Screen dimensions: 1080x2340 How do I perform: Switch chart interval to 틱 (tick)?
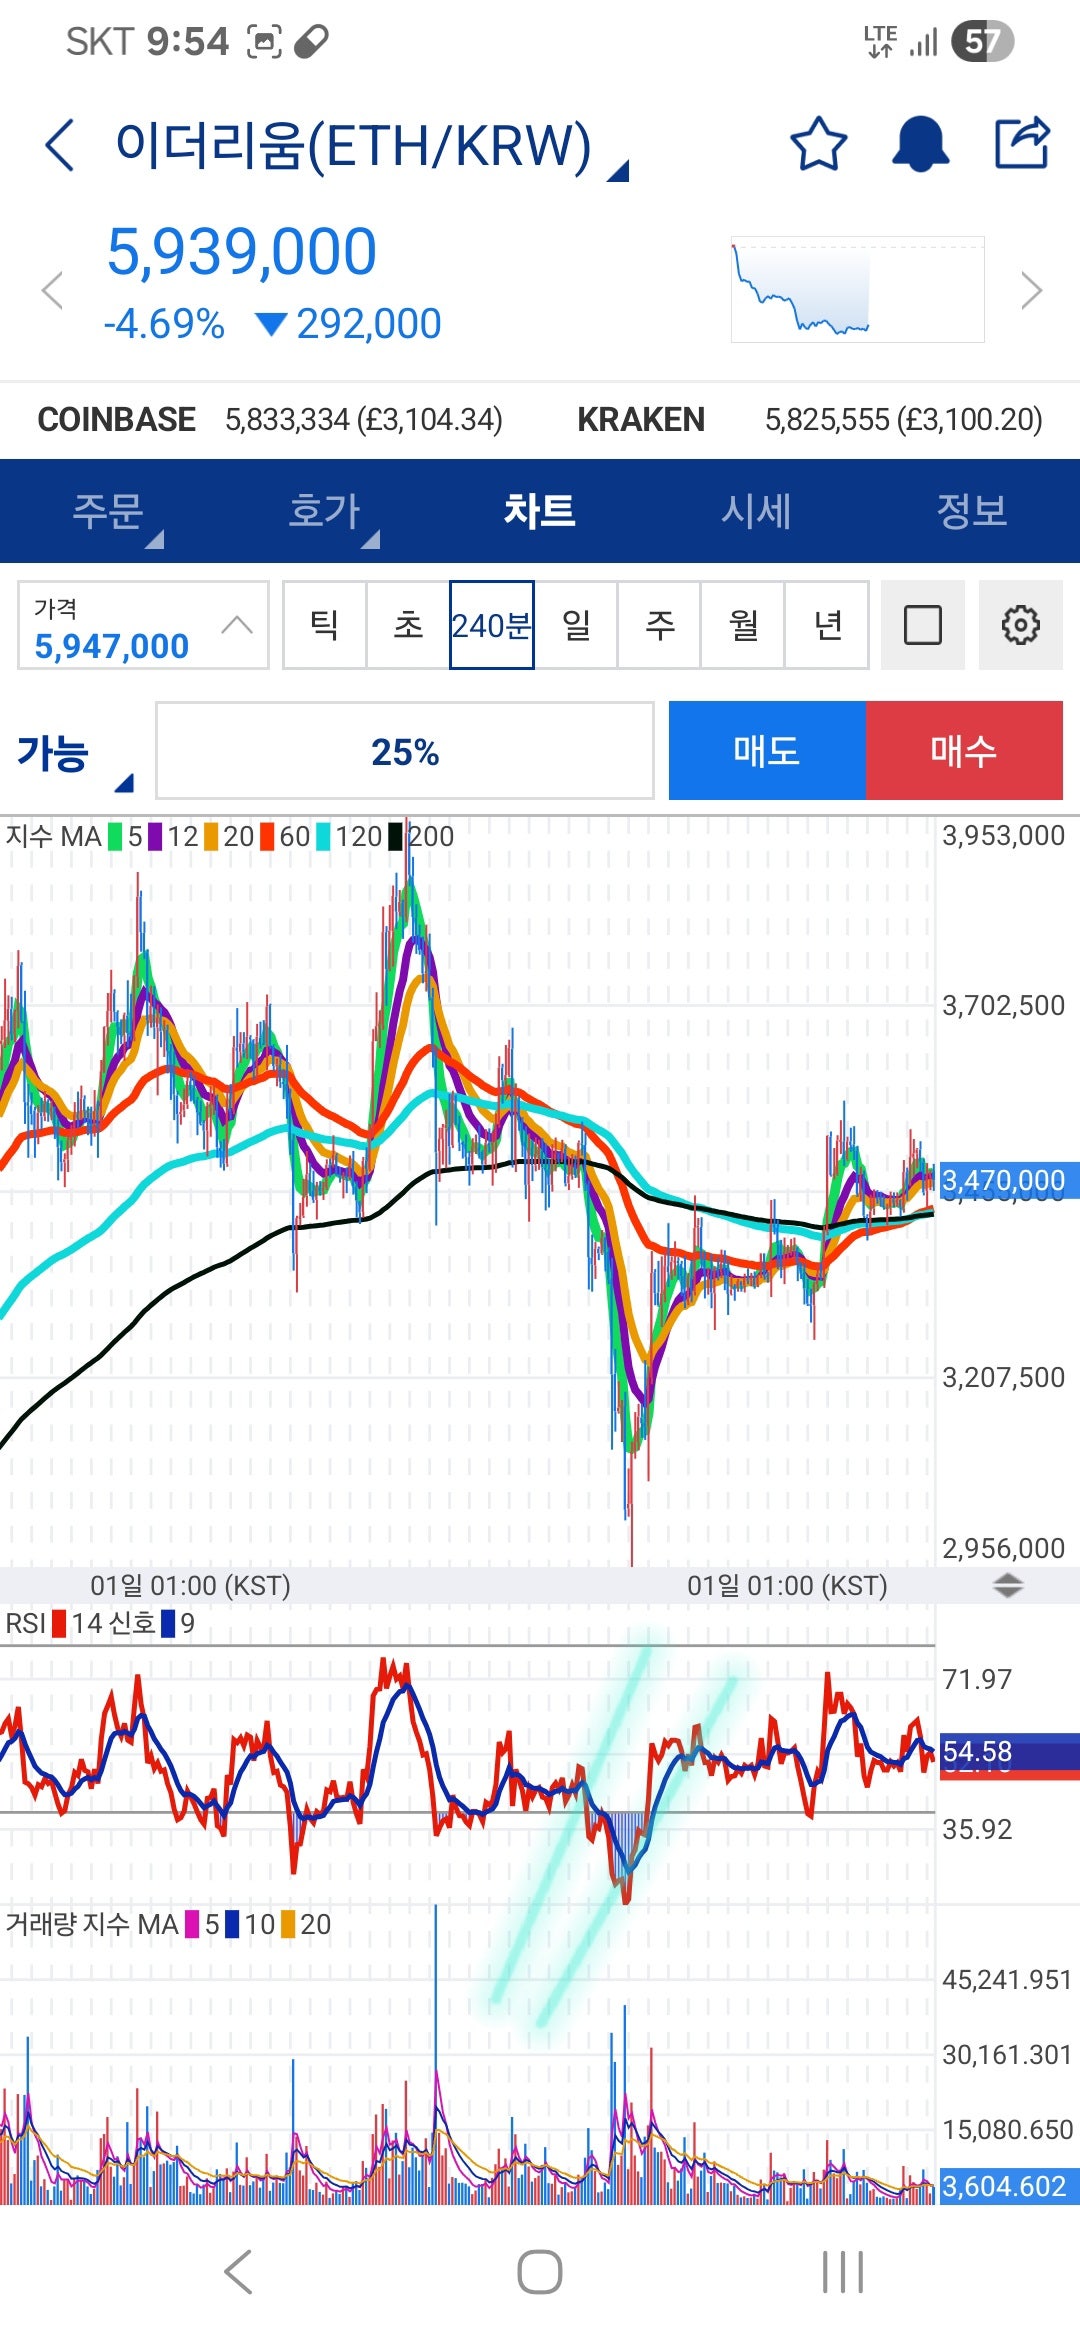324,625
